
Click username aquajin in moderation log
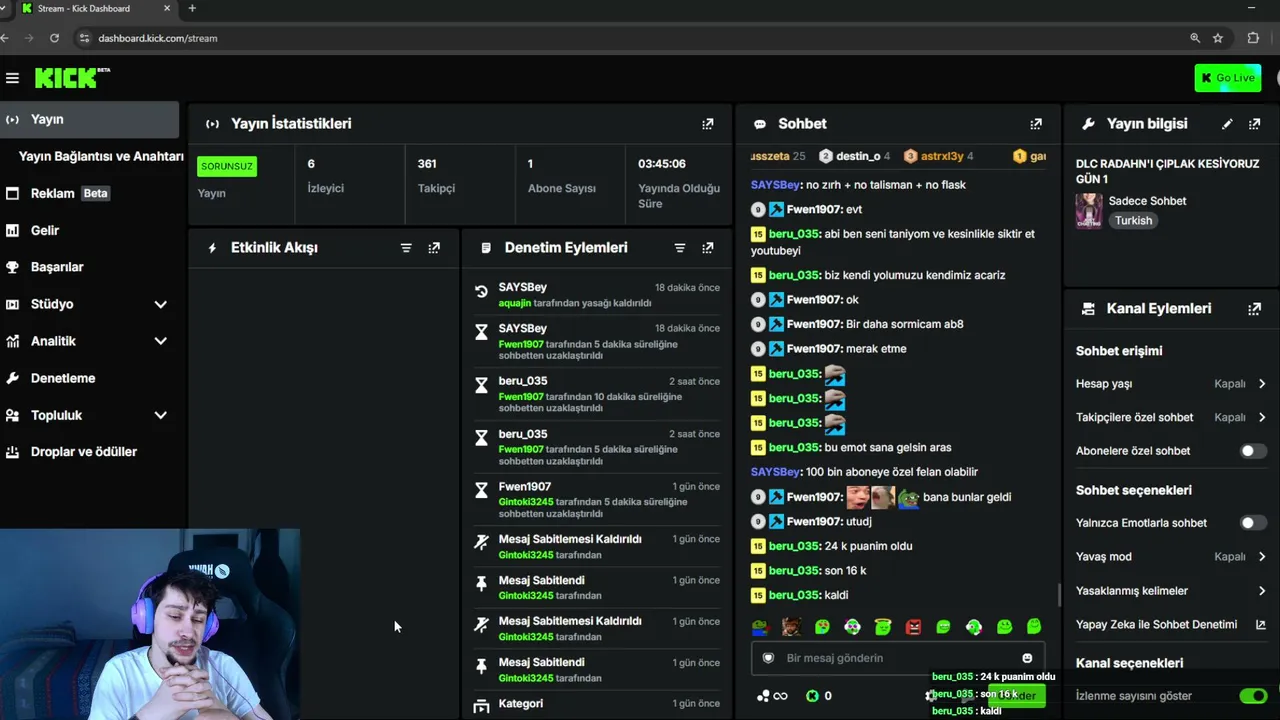[x=515, y=303]
